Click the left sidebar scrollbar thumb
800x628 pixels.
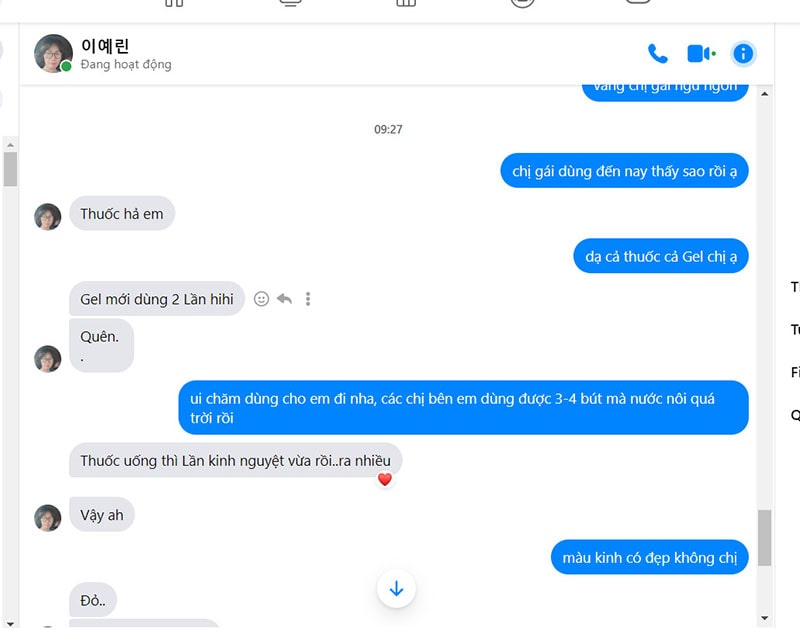coord(10,169)
